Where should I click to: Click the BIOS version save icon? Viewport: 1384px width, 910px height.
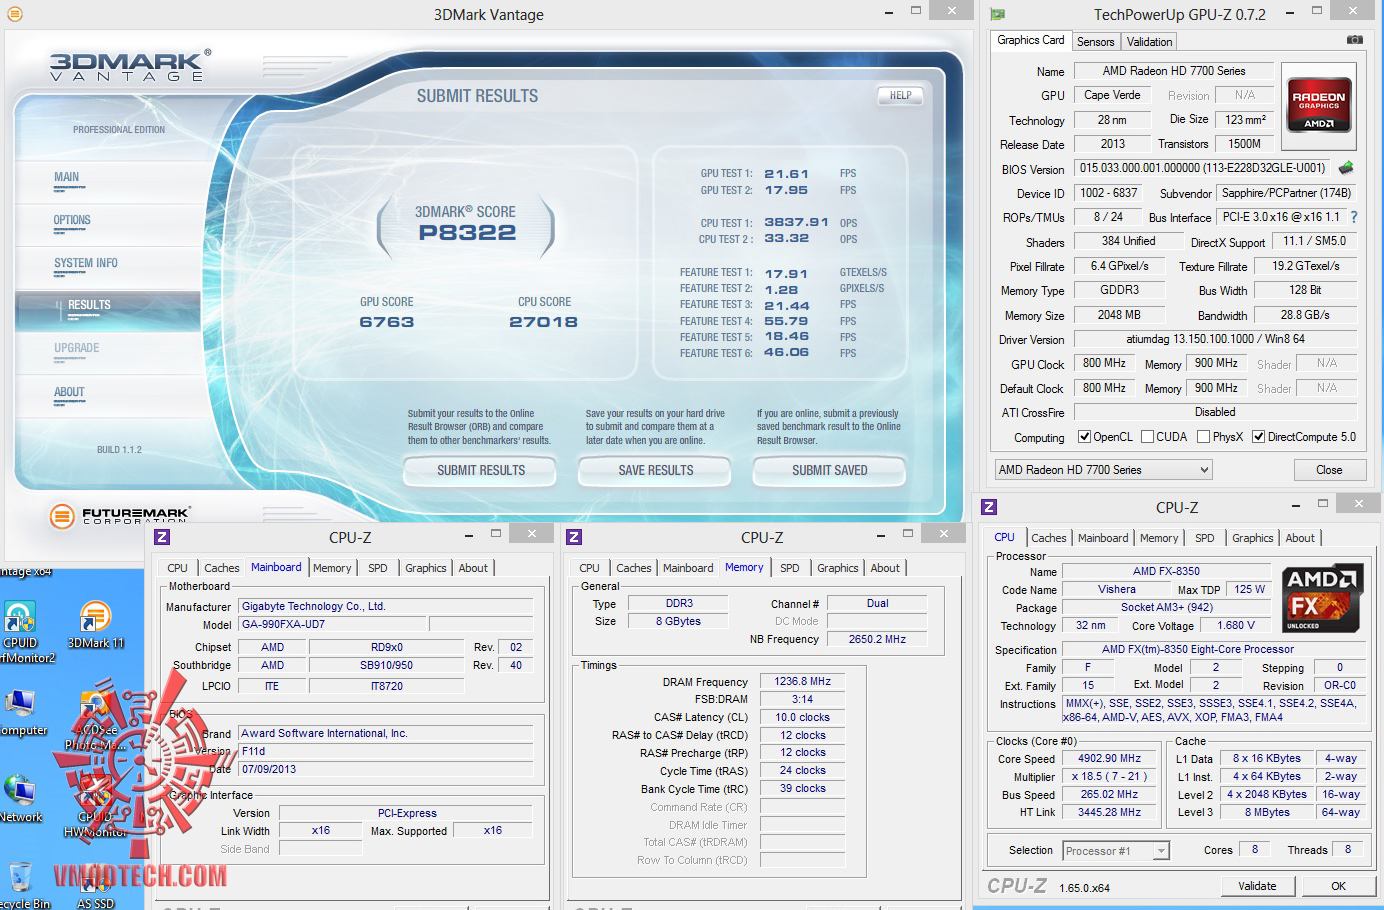(x=1346, y=168)
